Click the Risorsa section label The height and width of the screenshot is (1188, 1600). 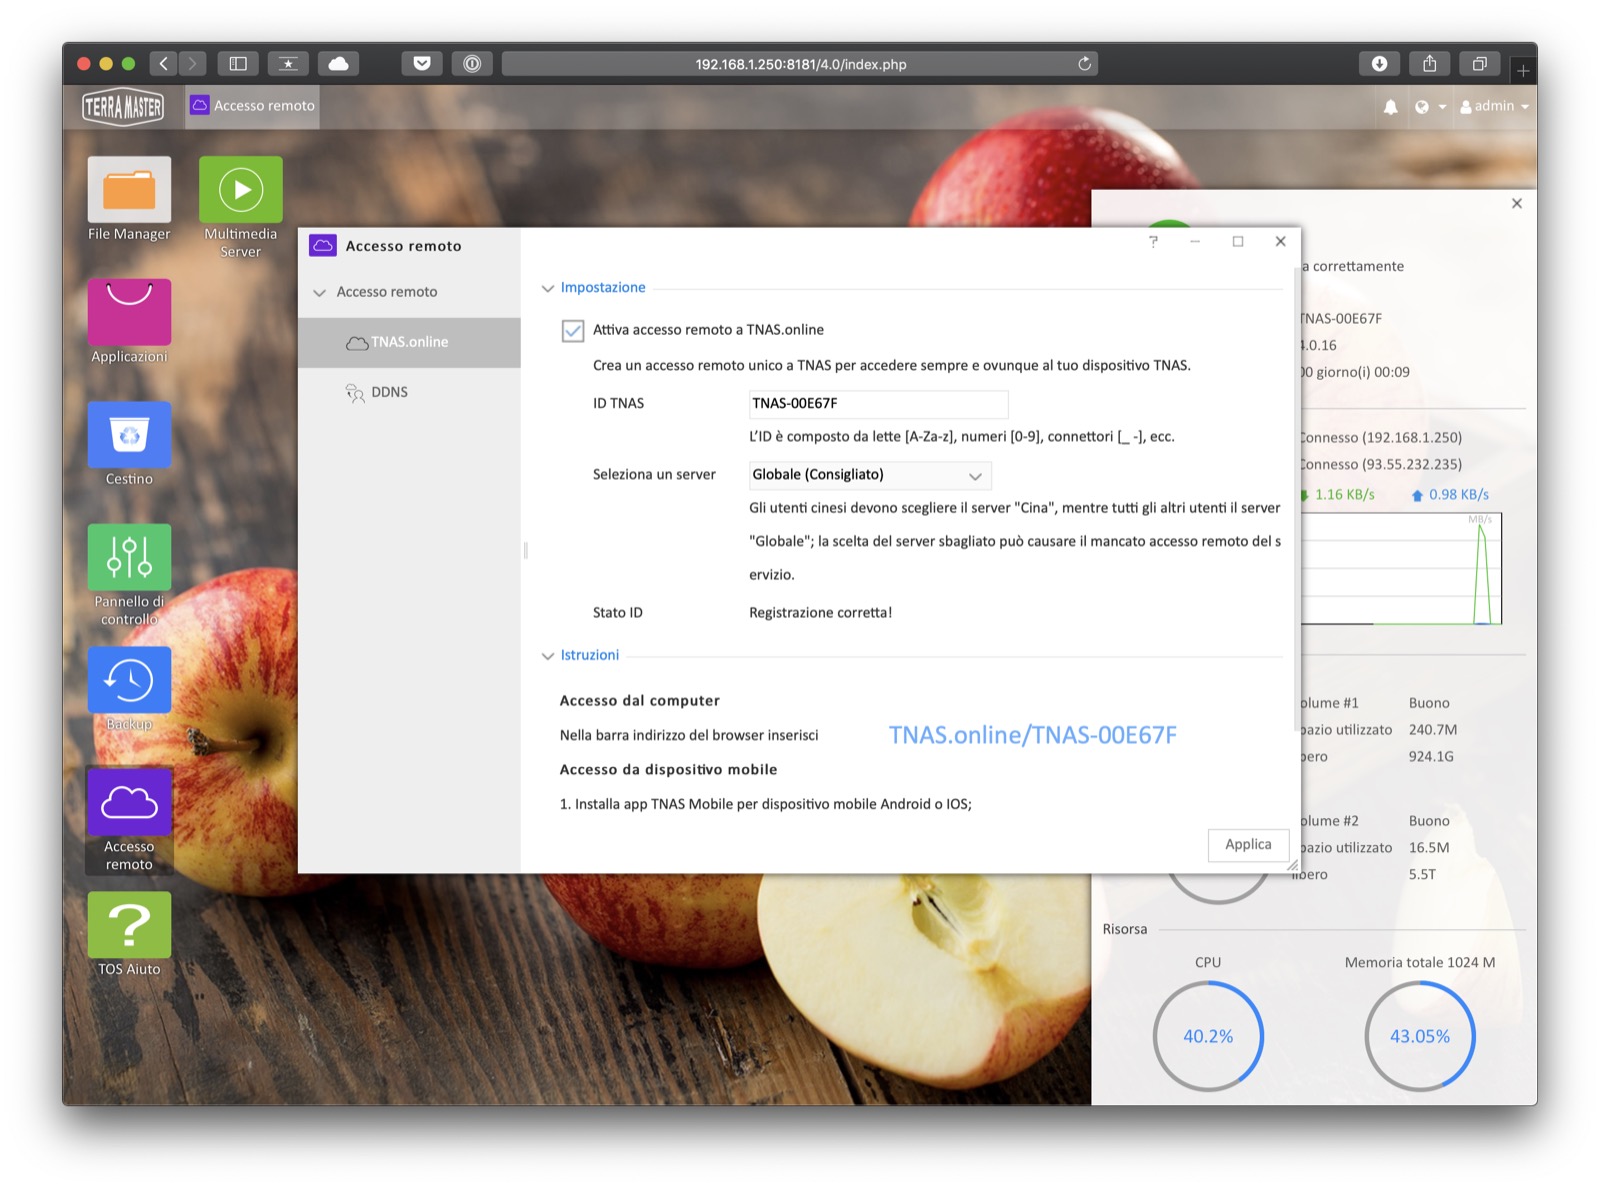click(1125, 930)
